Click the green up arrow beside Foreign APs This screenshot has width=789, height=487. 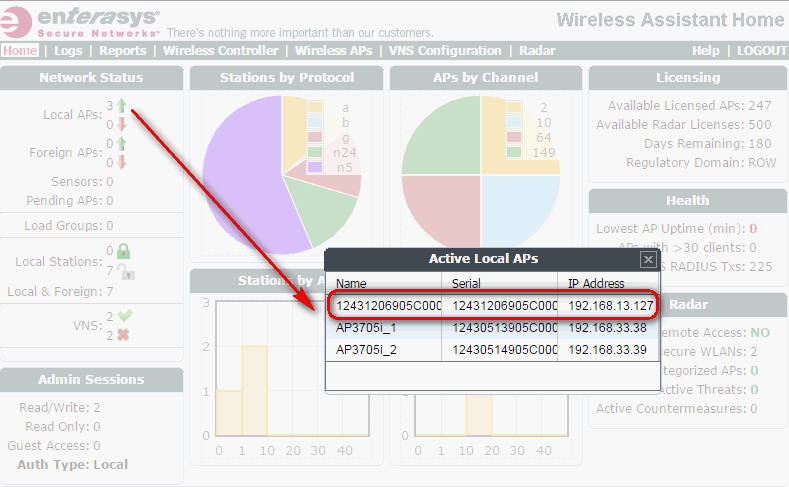coord(121,144)
